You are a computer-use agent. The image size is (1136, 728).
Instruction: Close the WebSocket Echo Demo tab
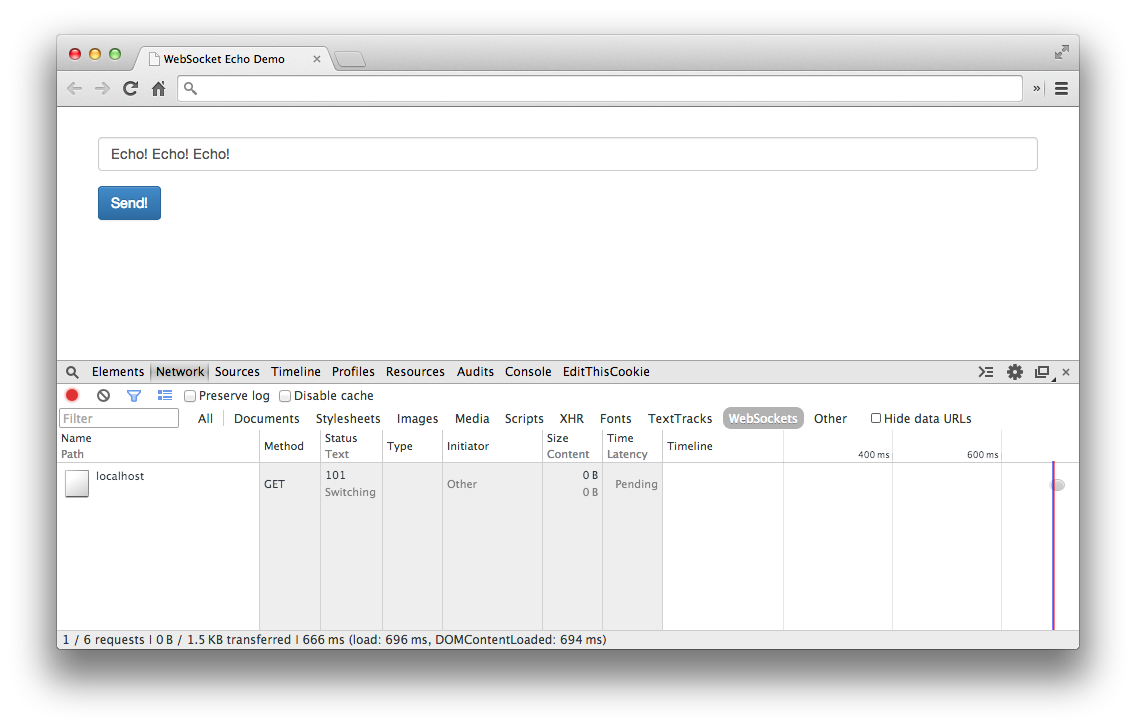317,59
